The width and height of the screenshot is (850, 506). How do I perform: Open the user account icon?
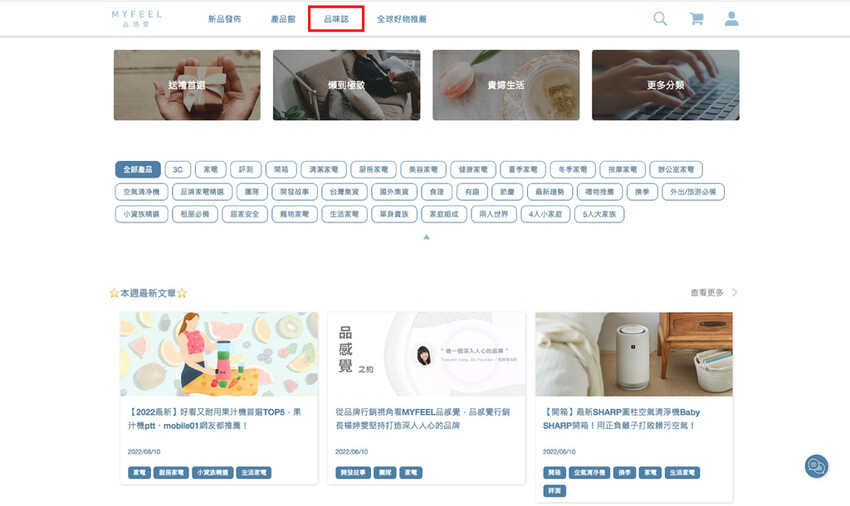(731, 19)
